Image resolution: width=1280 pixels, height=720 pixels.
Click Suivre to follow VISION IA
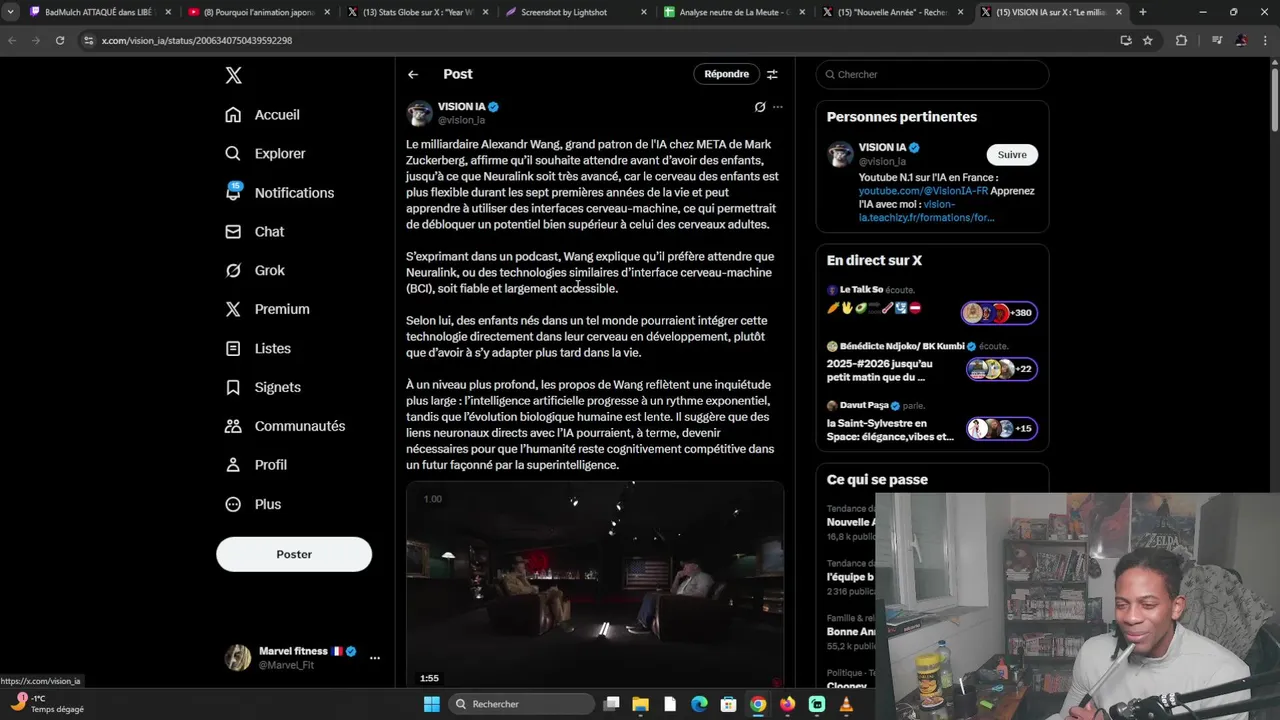1012,155
